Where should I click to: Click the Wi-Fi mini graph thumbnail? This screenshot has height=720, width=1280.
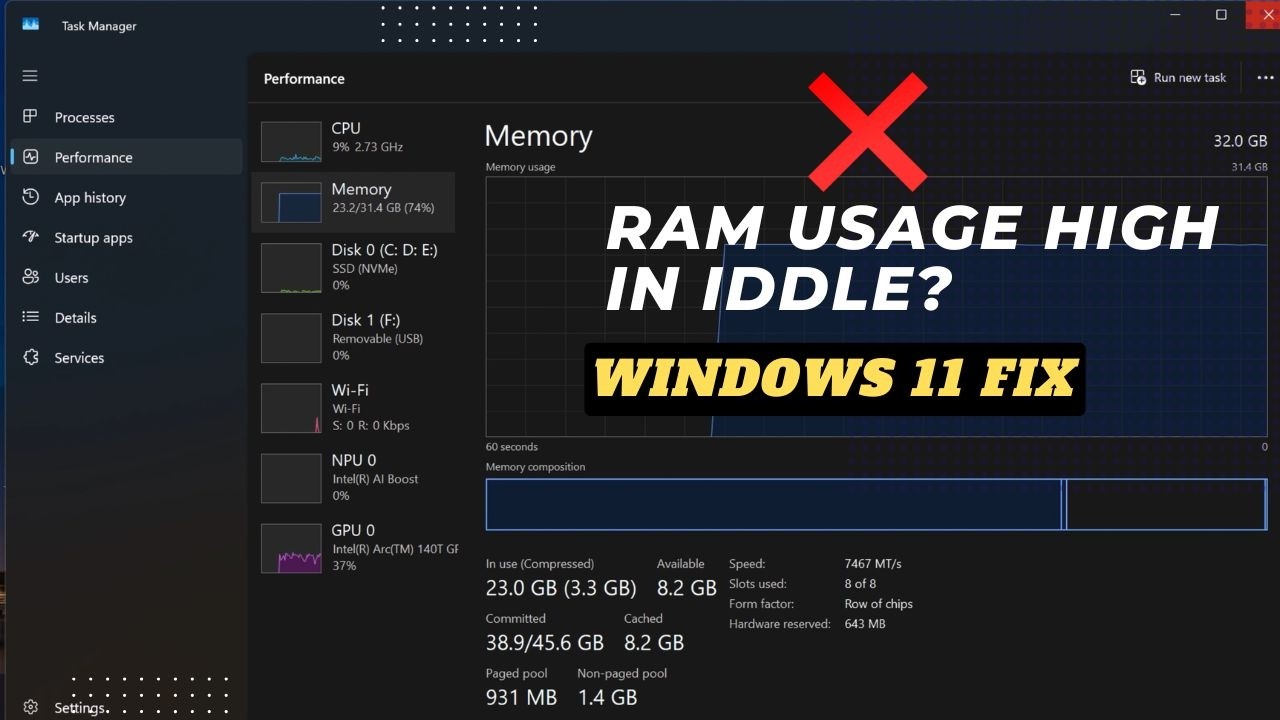291,407
